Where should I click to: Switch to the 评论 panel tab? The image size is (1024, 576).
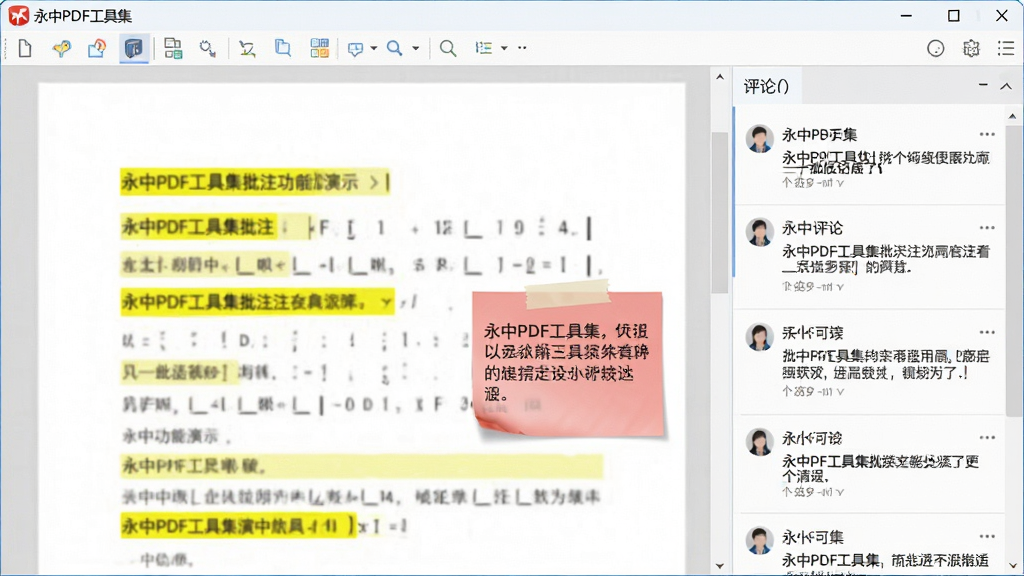point(765,86)
